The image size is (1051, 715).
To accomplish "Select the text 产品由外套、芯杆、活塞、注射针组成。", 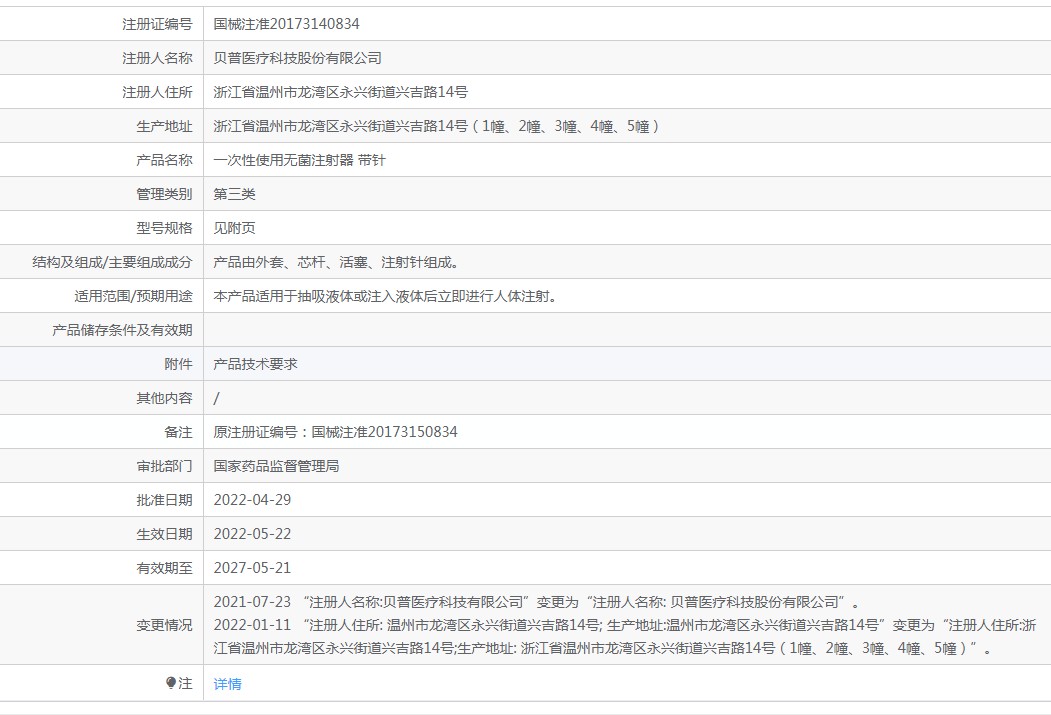I will click(x=336, y=262).
